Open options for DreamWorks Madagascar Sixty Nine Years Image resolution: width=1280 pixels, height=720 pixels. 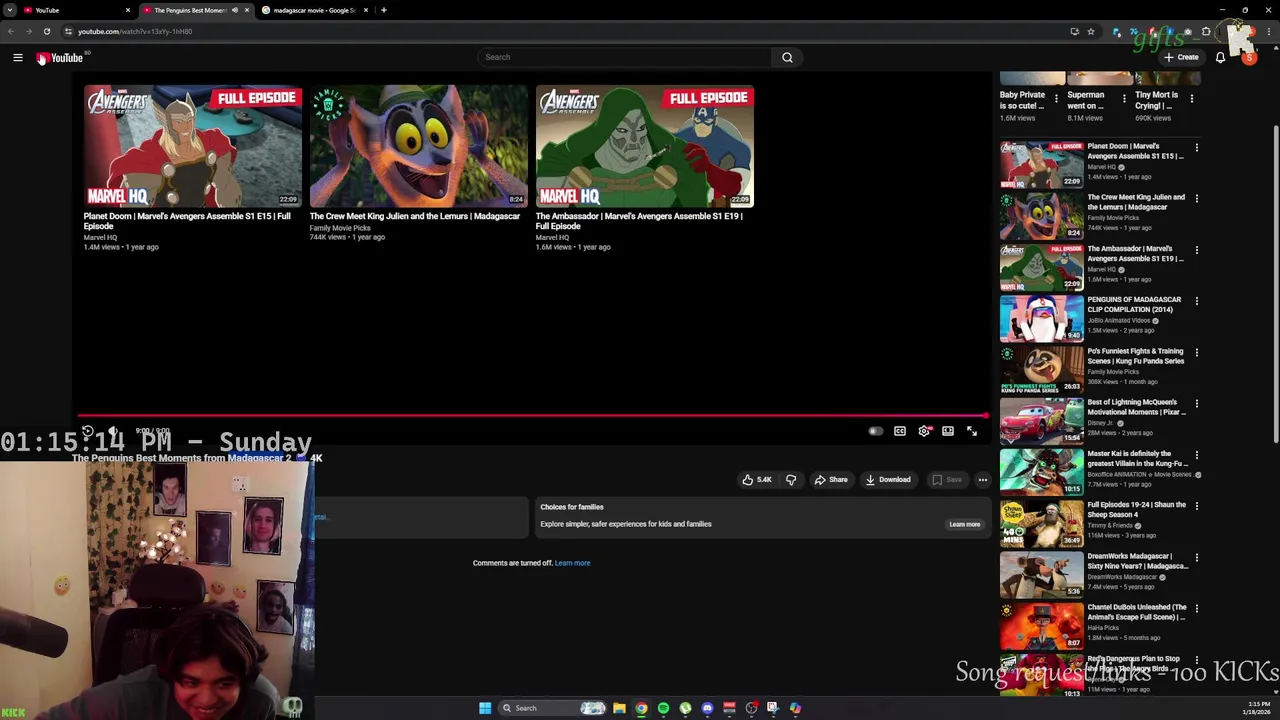tap(1196, 557)
